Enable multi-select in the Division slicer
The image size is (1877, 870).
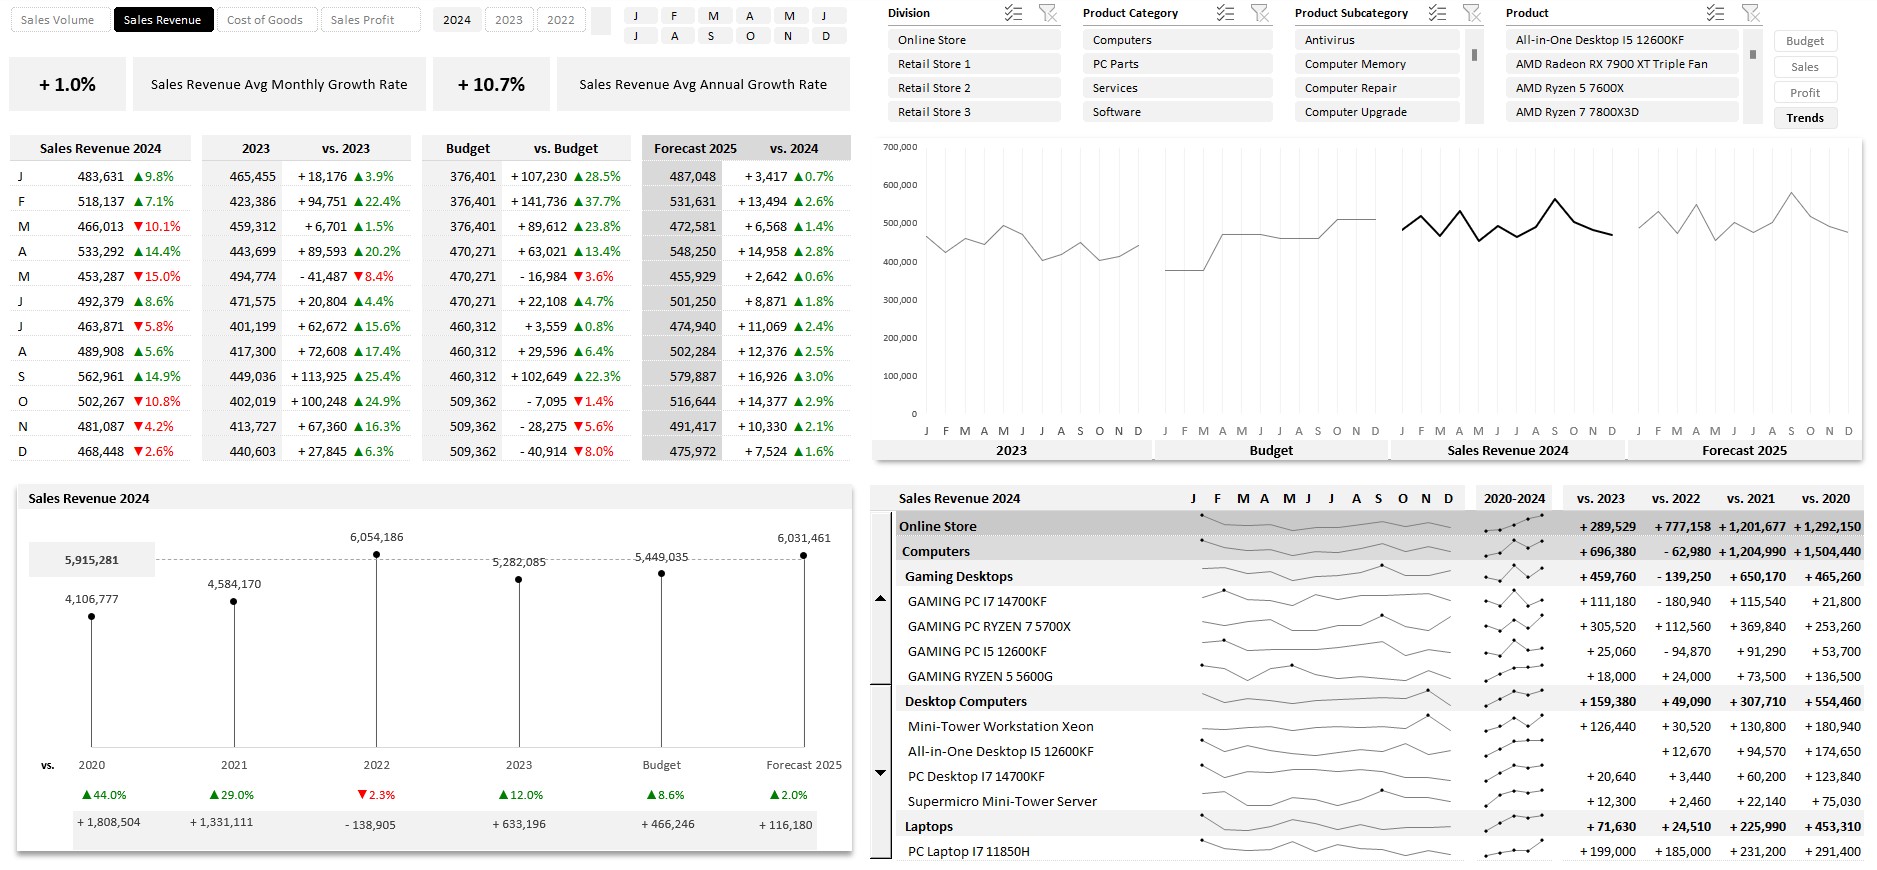click(1013, 13)
